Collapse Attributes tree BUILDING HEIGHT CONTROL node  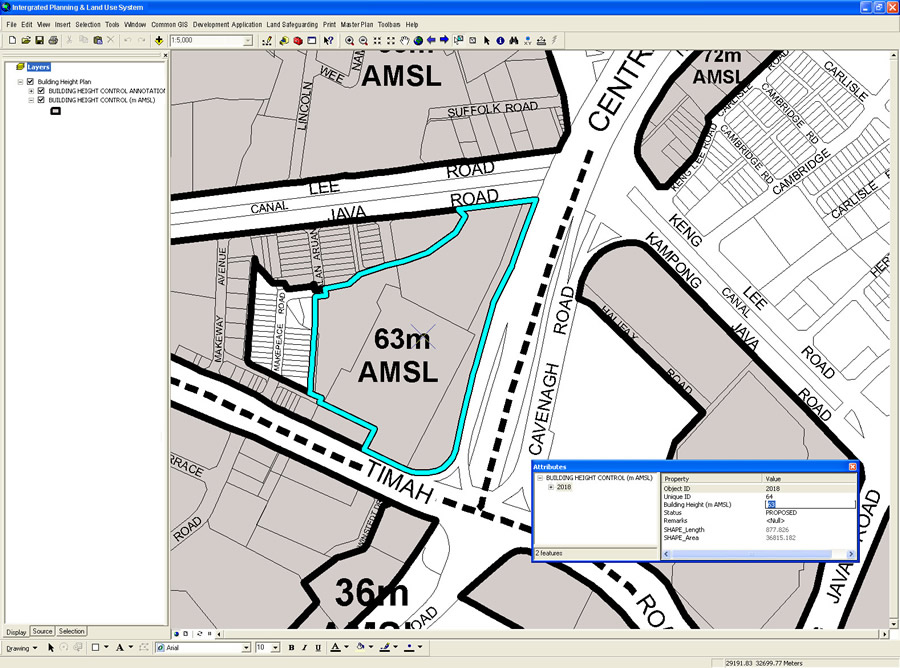[540, 477]
